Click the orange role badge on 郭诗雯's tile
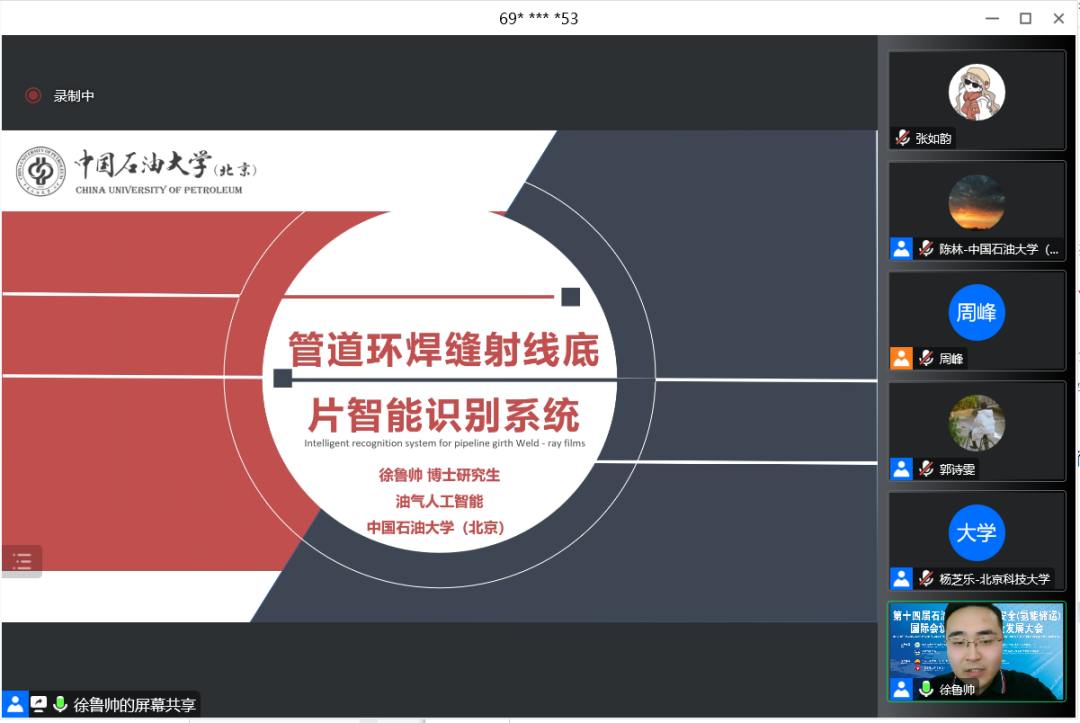Screen dimensions: 1080x723 (901, 467)
